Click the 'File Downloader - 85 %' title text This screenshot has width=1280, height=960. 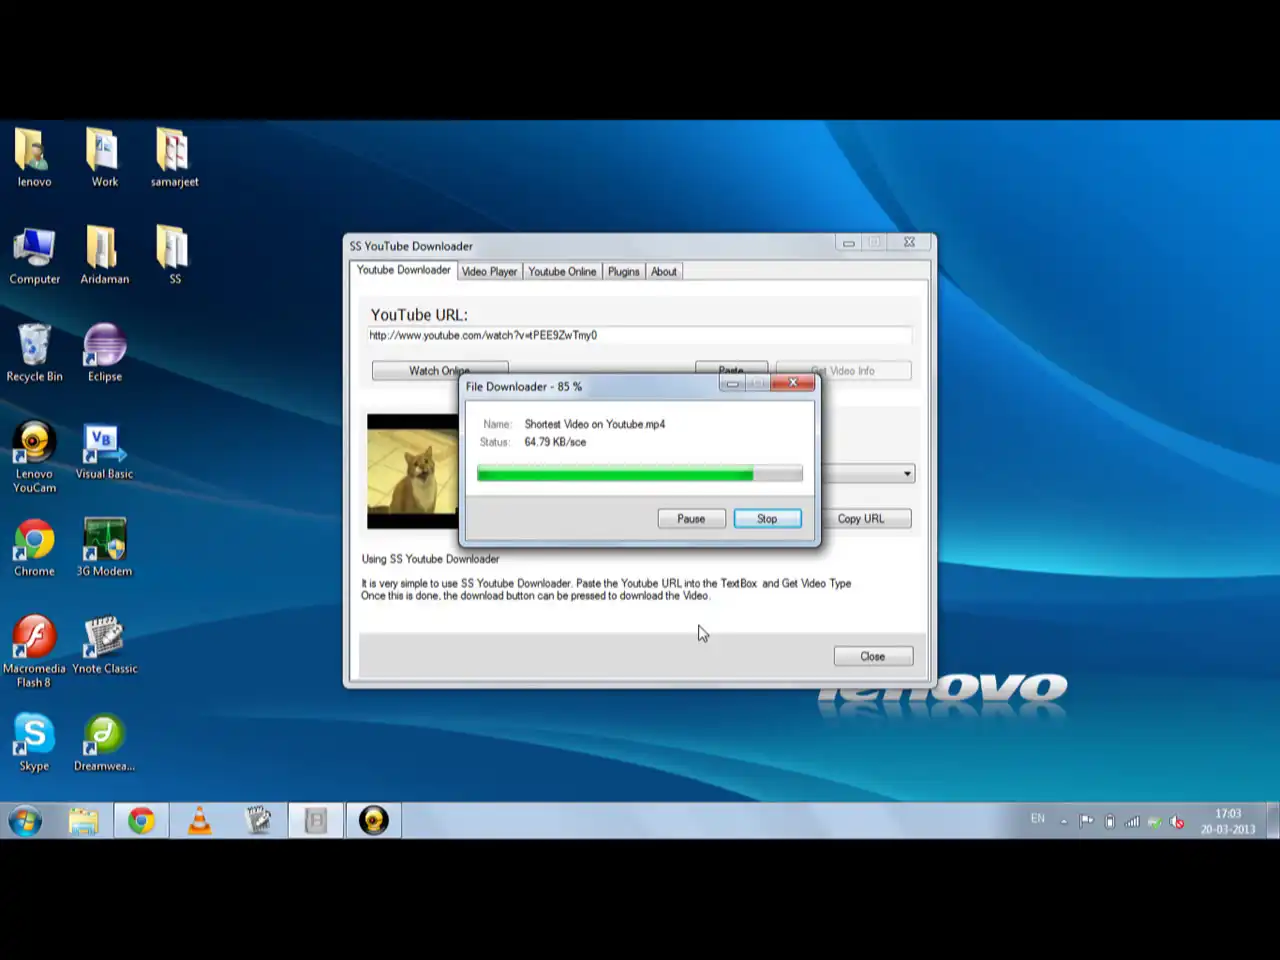tap(524, 387)
